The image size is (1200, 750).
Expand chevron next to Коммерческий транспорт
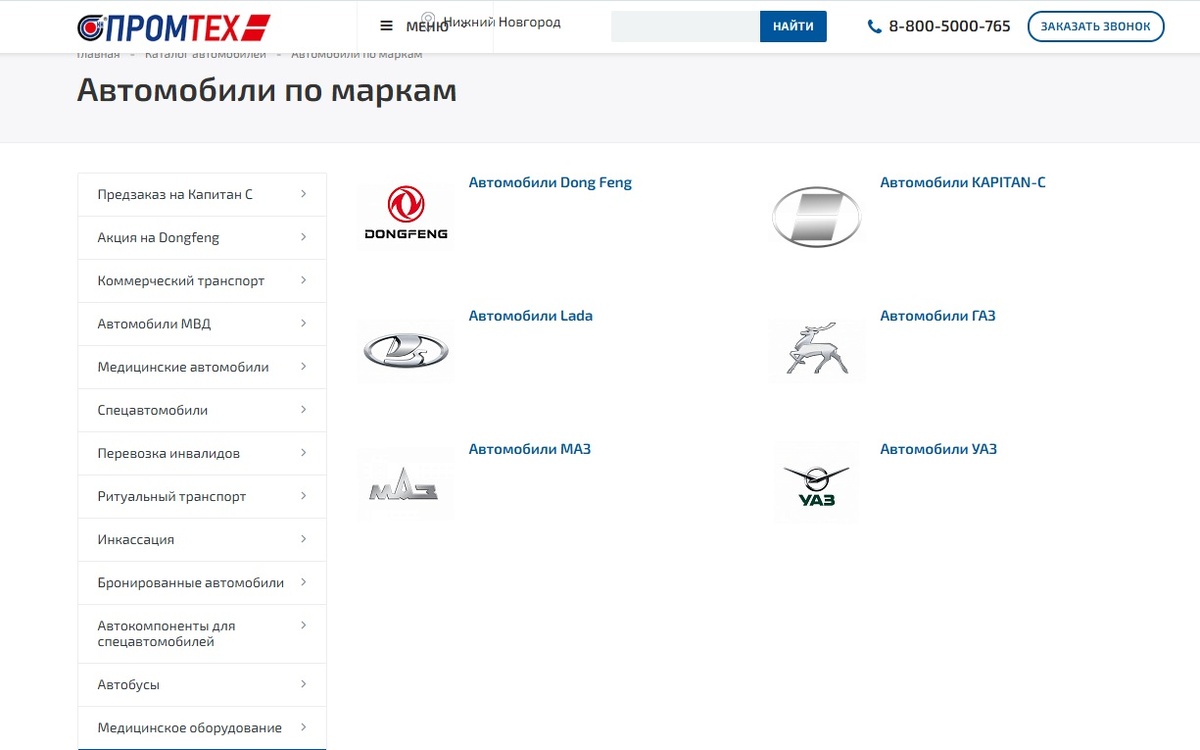click(303, 280)
